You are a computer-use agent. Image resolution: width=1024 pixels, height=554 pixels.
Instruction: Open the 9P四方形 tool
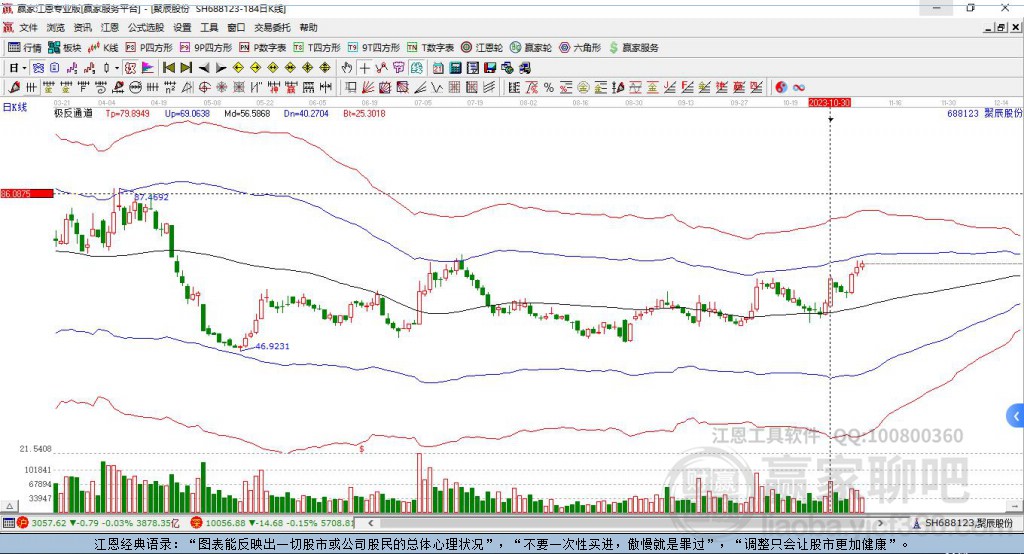click(x=206, y=48)
